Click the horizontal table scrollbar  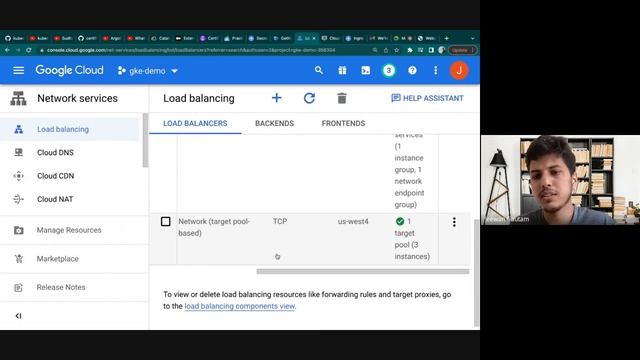[362, 271]
